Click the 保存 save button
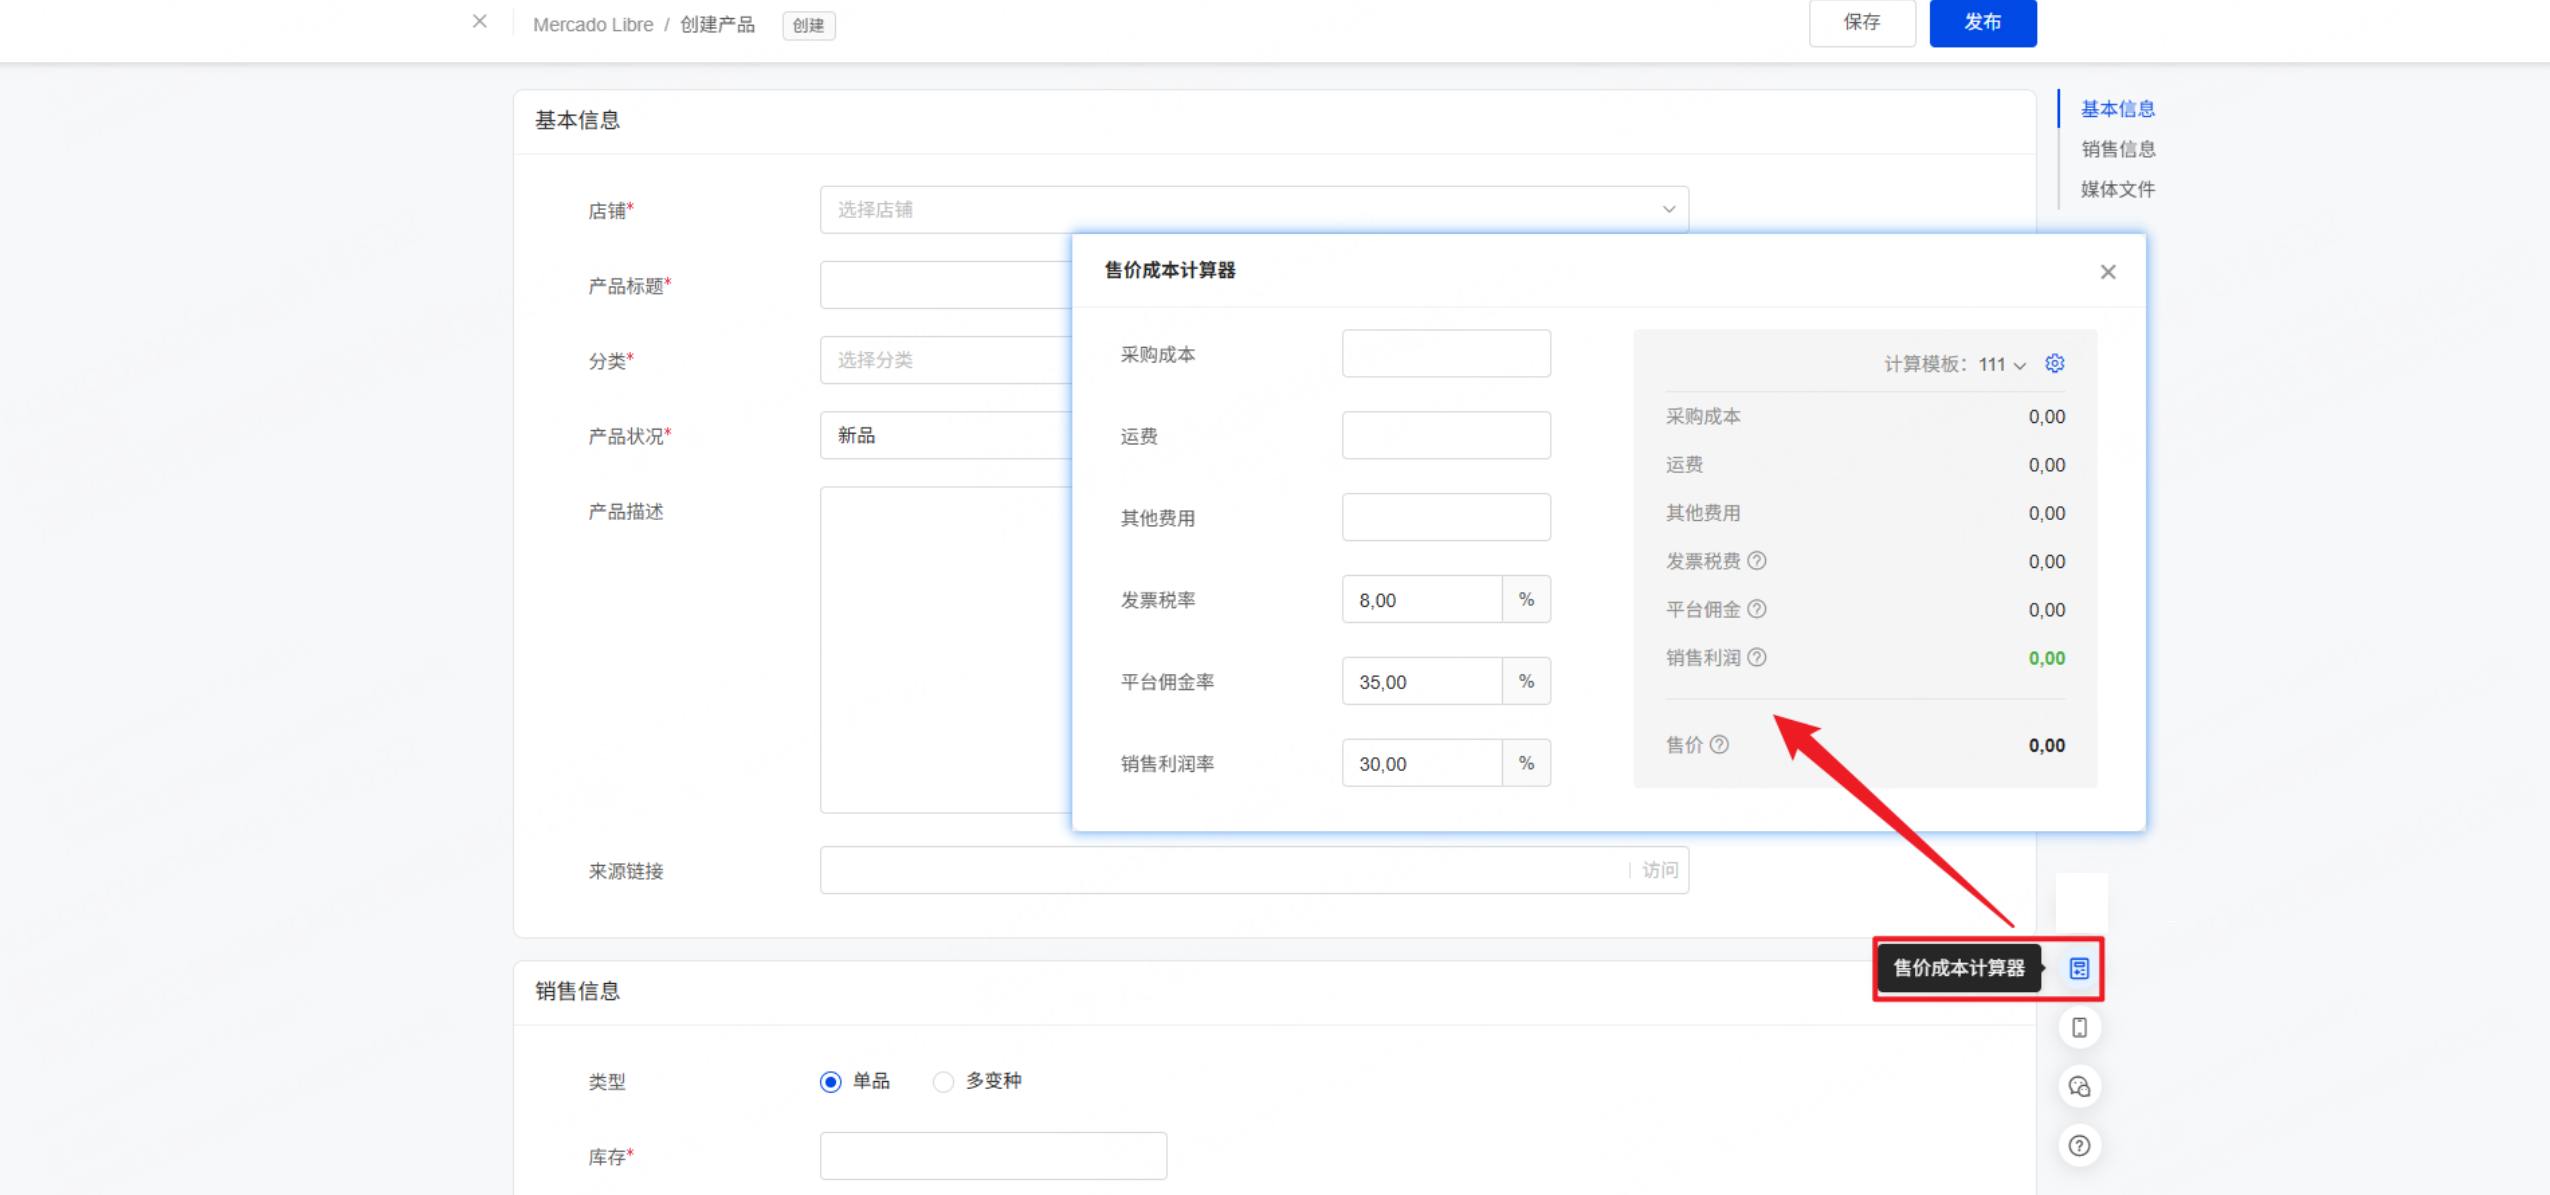The width and height of the screenshot is (2550, 1195). click(1862, 23)
